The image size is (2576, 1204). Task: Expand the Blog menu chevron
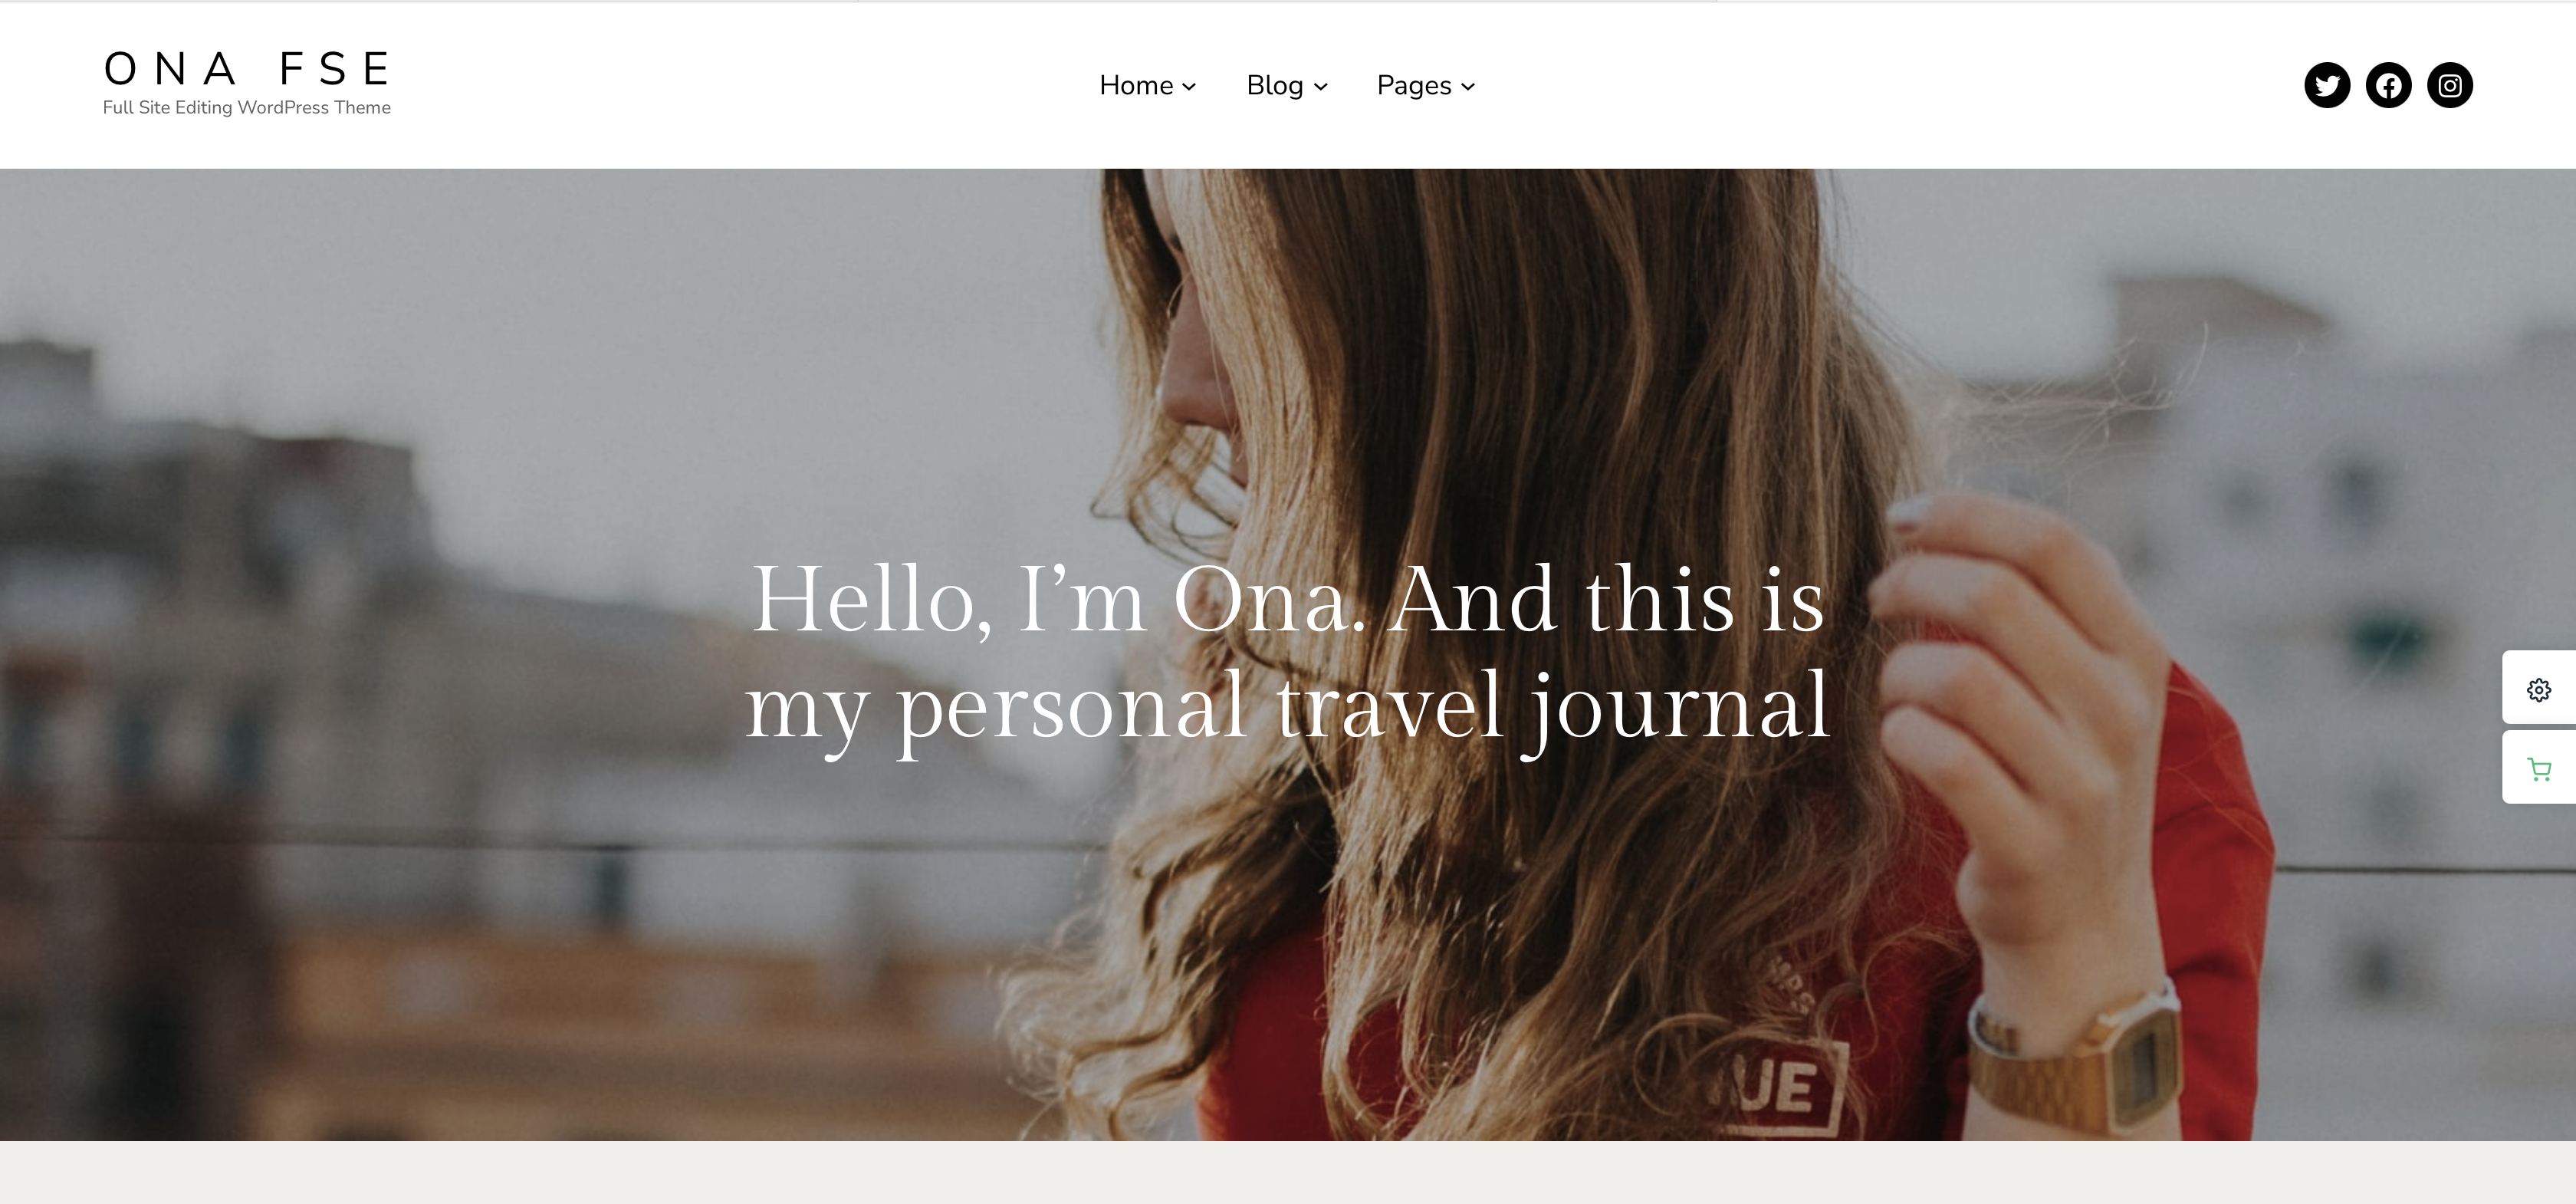pos(1320,87)
